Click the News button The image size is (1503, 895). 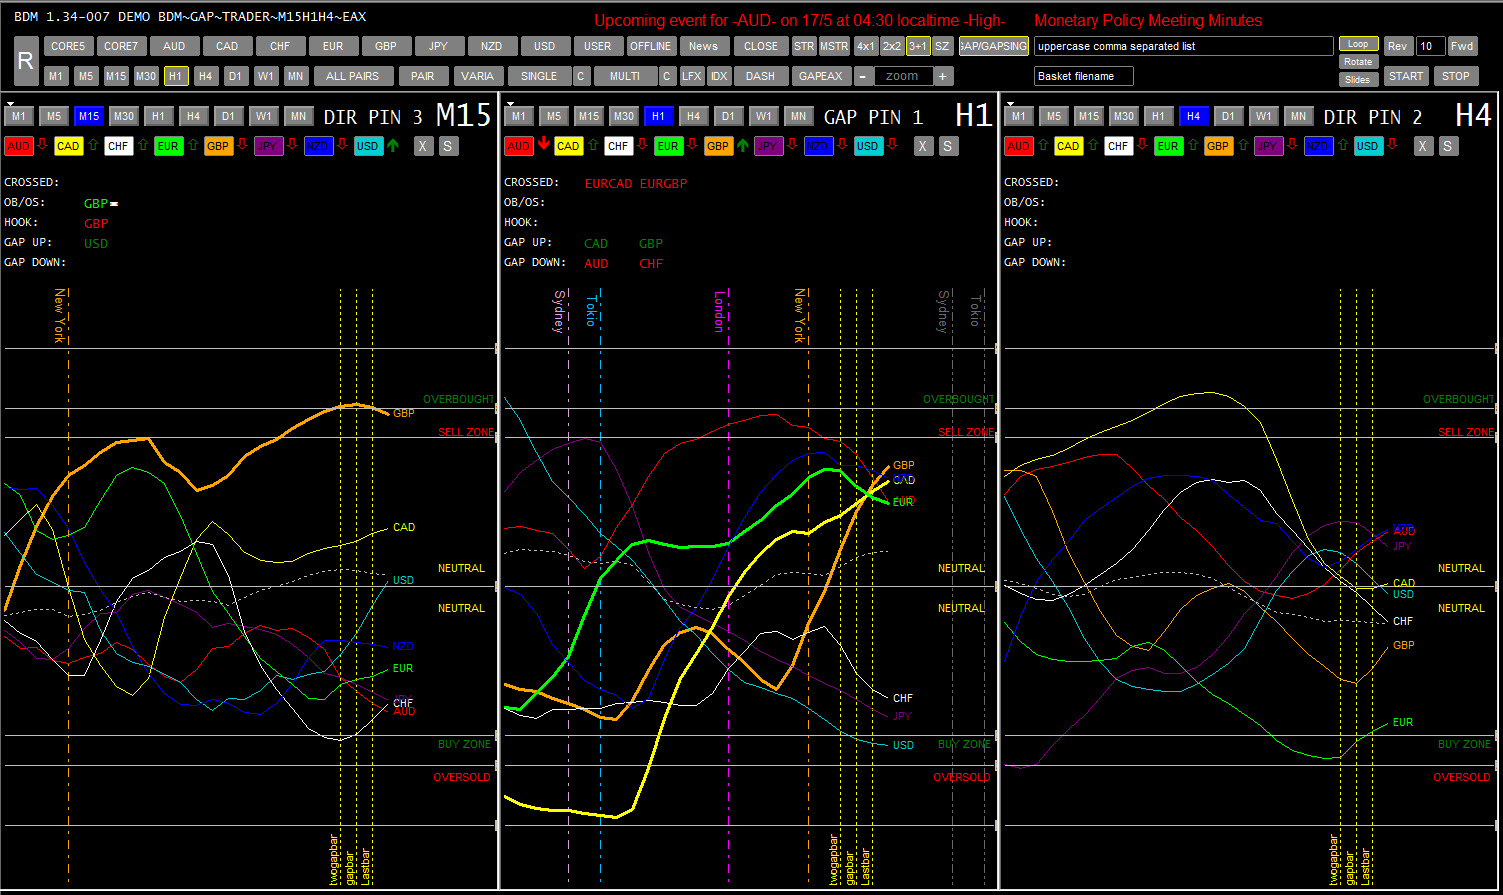click(704, 46)
